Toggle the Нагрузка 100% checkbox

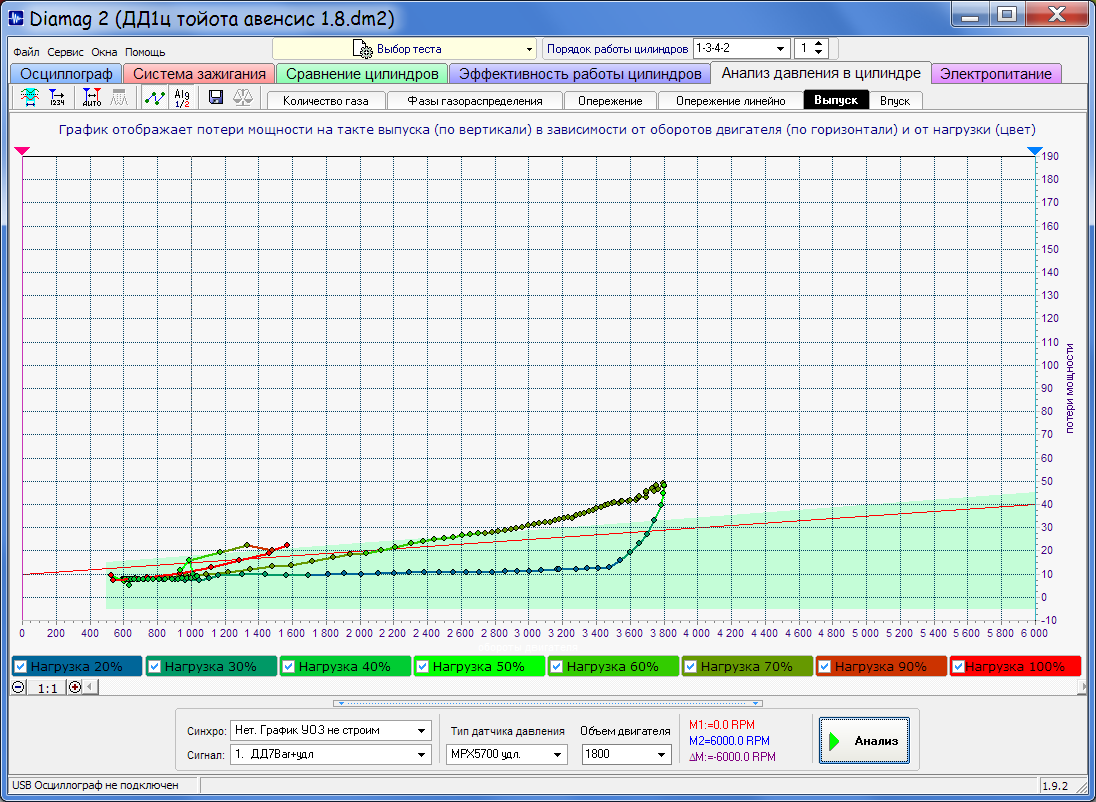pos(959,666)
